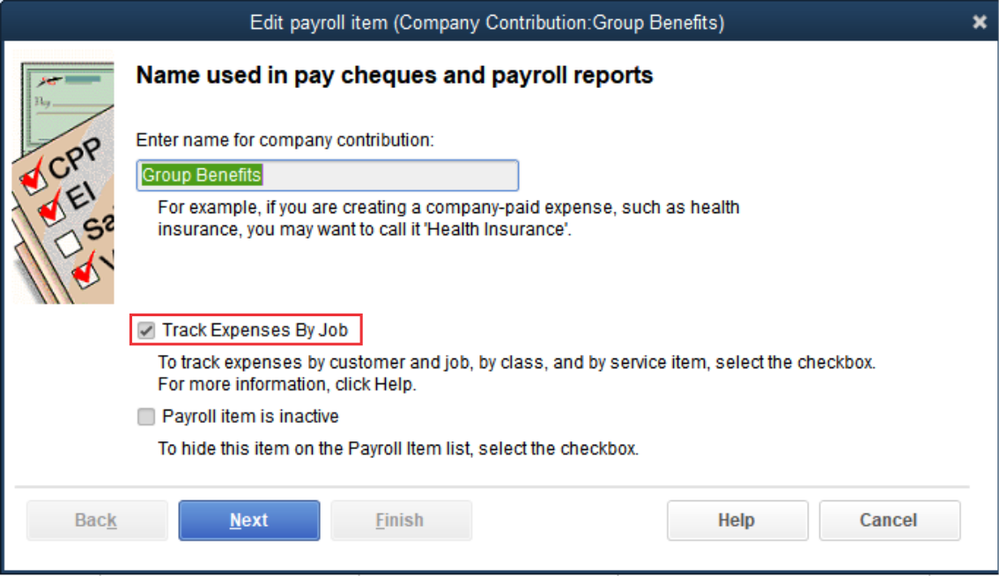Click the disabled Finish button
Image resolution: width=999 pixels, height=576 pixels.
point(400,520)
